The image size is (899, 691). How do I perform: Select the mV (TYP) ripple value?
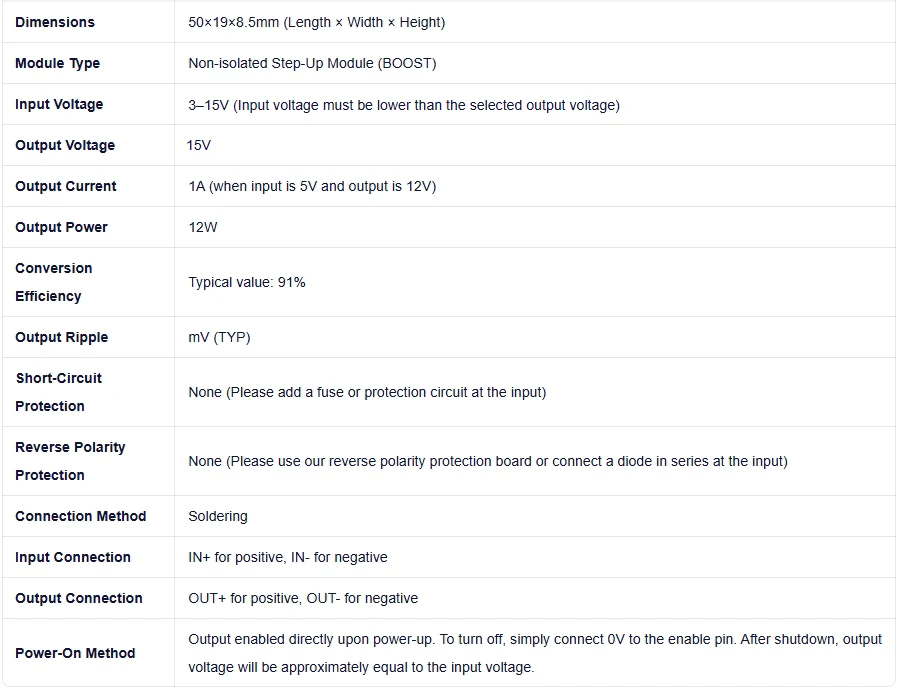click(219, 337)
